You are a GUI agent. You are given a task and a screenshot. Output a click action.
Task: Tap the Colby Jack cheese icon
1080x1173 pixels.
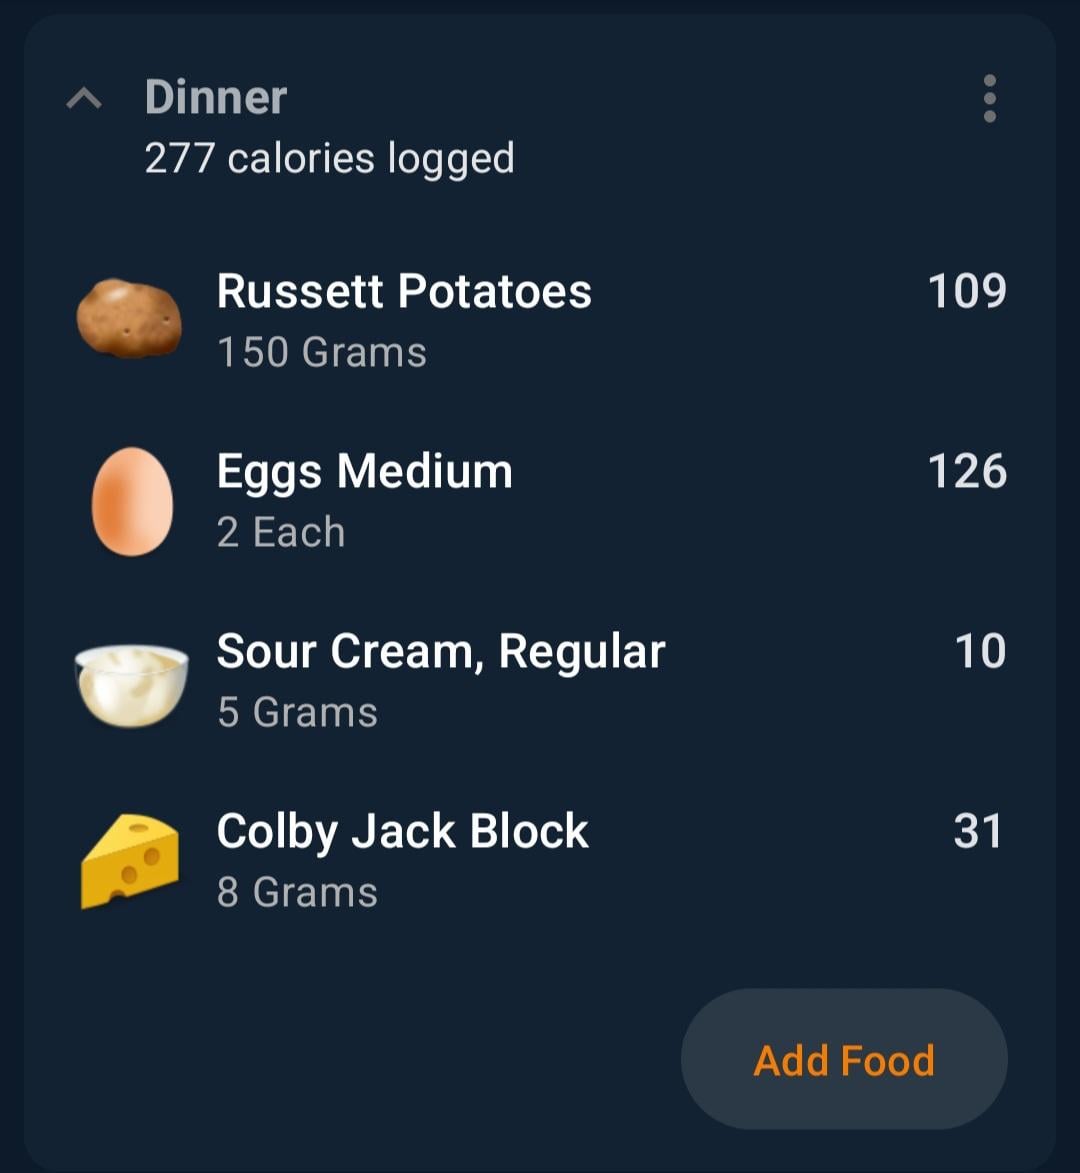coord(129,862)
